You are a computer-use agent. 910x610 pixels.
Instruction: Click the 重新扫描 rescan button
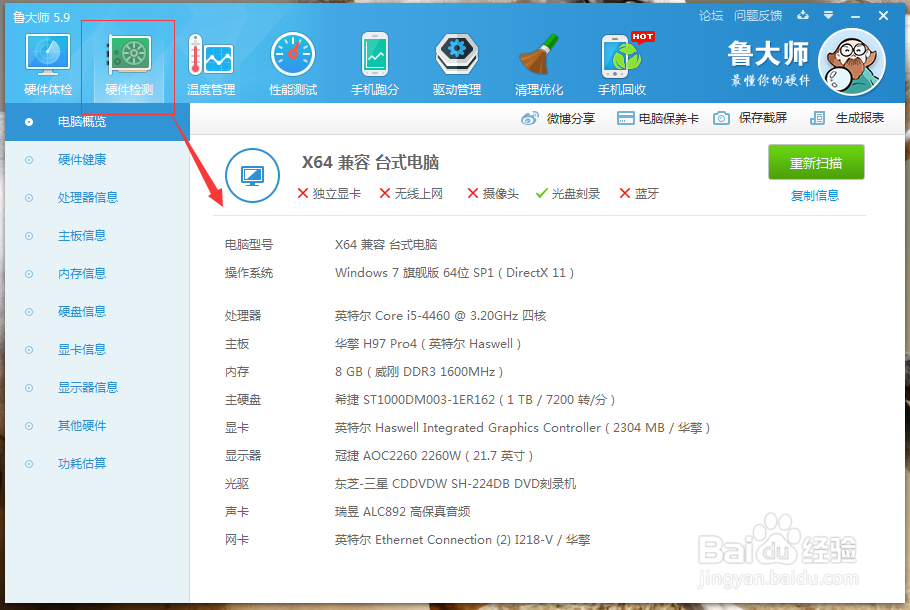pyautogui.click(x=816, y=163)
